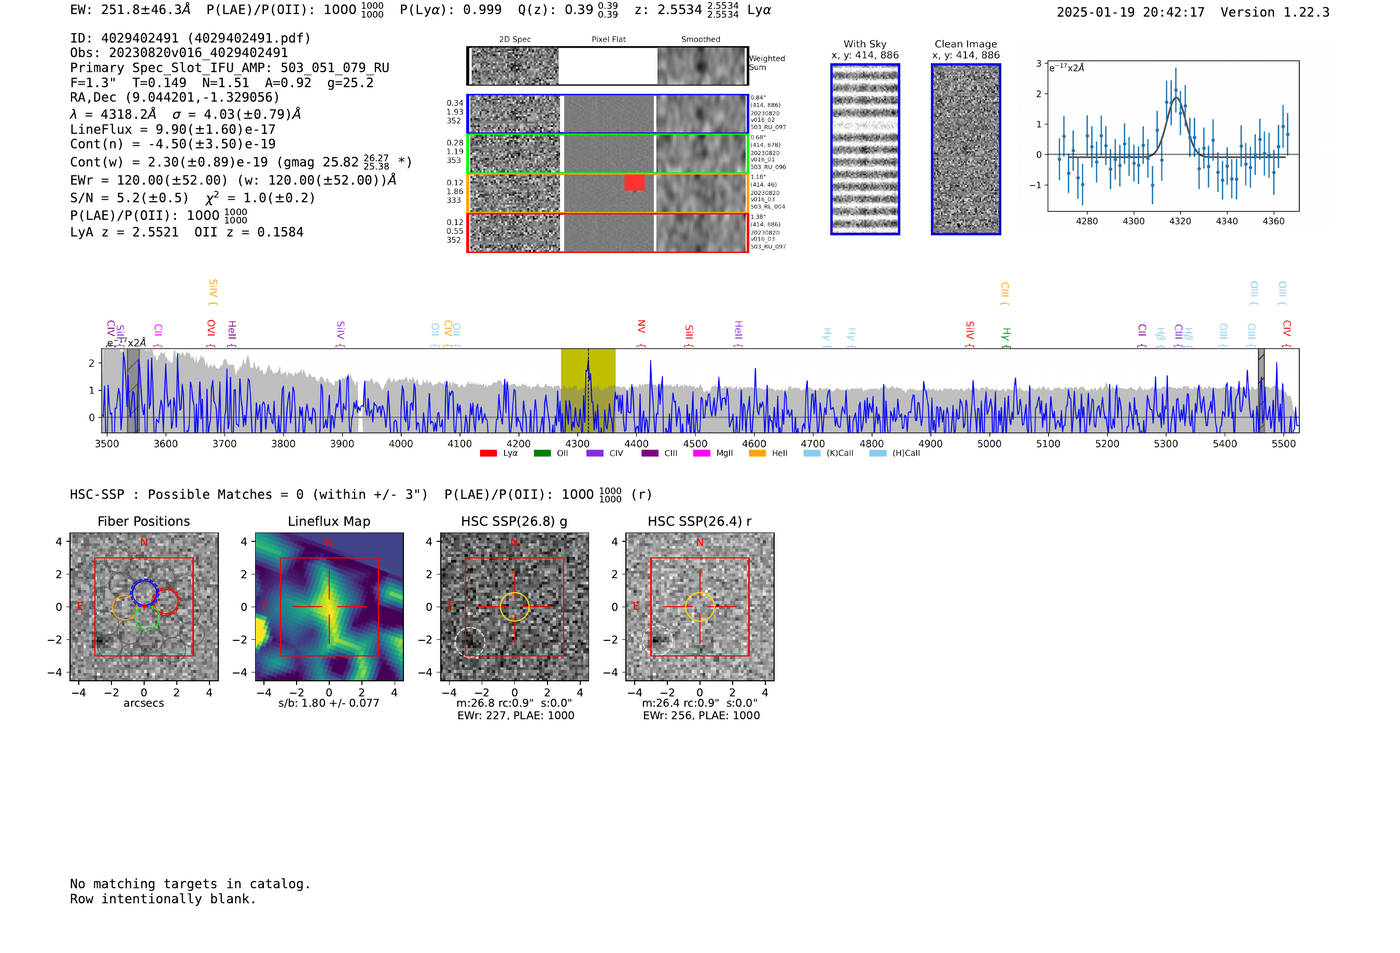Click the EWr: 256, PLAE: 1000 caption
The width and height of the screenshot is (1400, 953).
(701, 716)
